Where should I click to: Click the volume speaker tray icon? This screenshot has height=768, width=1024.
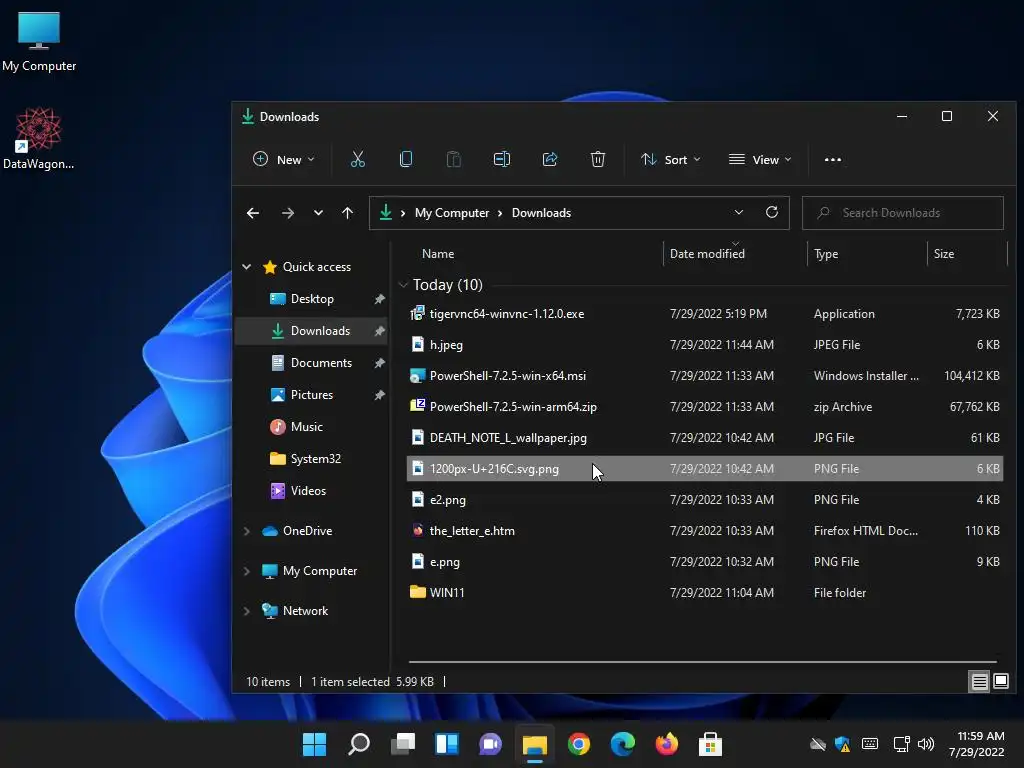coord(925,744)
